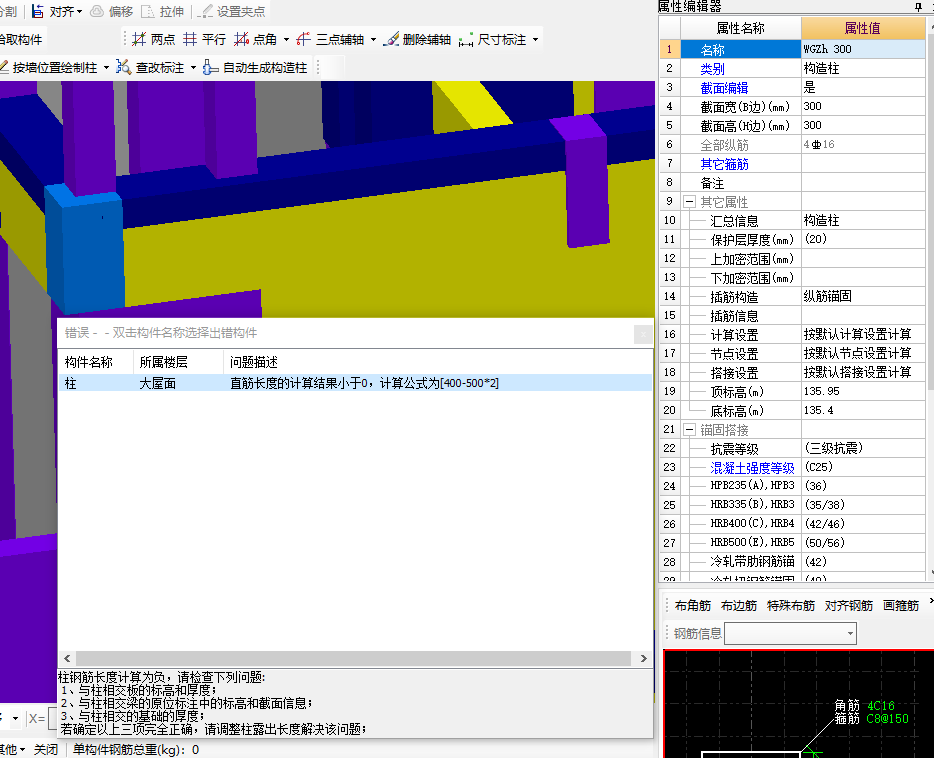The image size is (934, 758).
Task: Select the highlighted blue column in 3D view
Action: click(85, 250)
